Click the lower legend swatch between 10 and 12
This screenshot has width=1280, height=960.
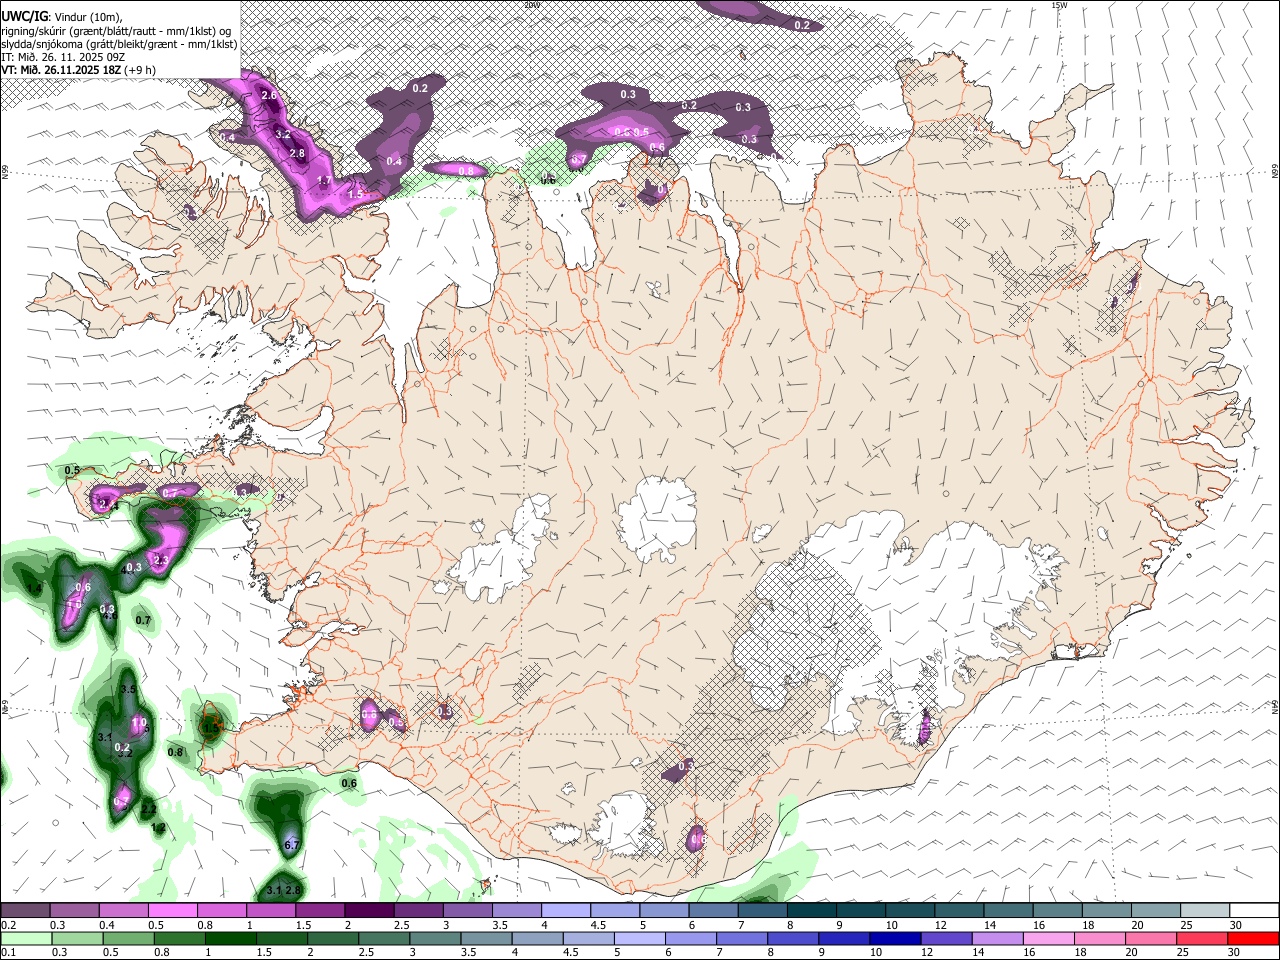896,938
